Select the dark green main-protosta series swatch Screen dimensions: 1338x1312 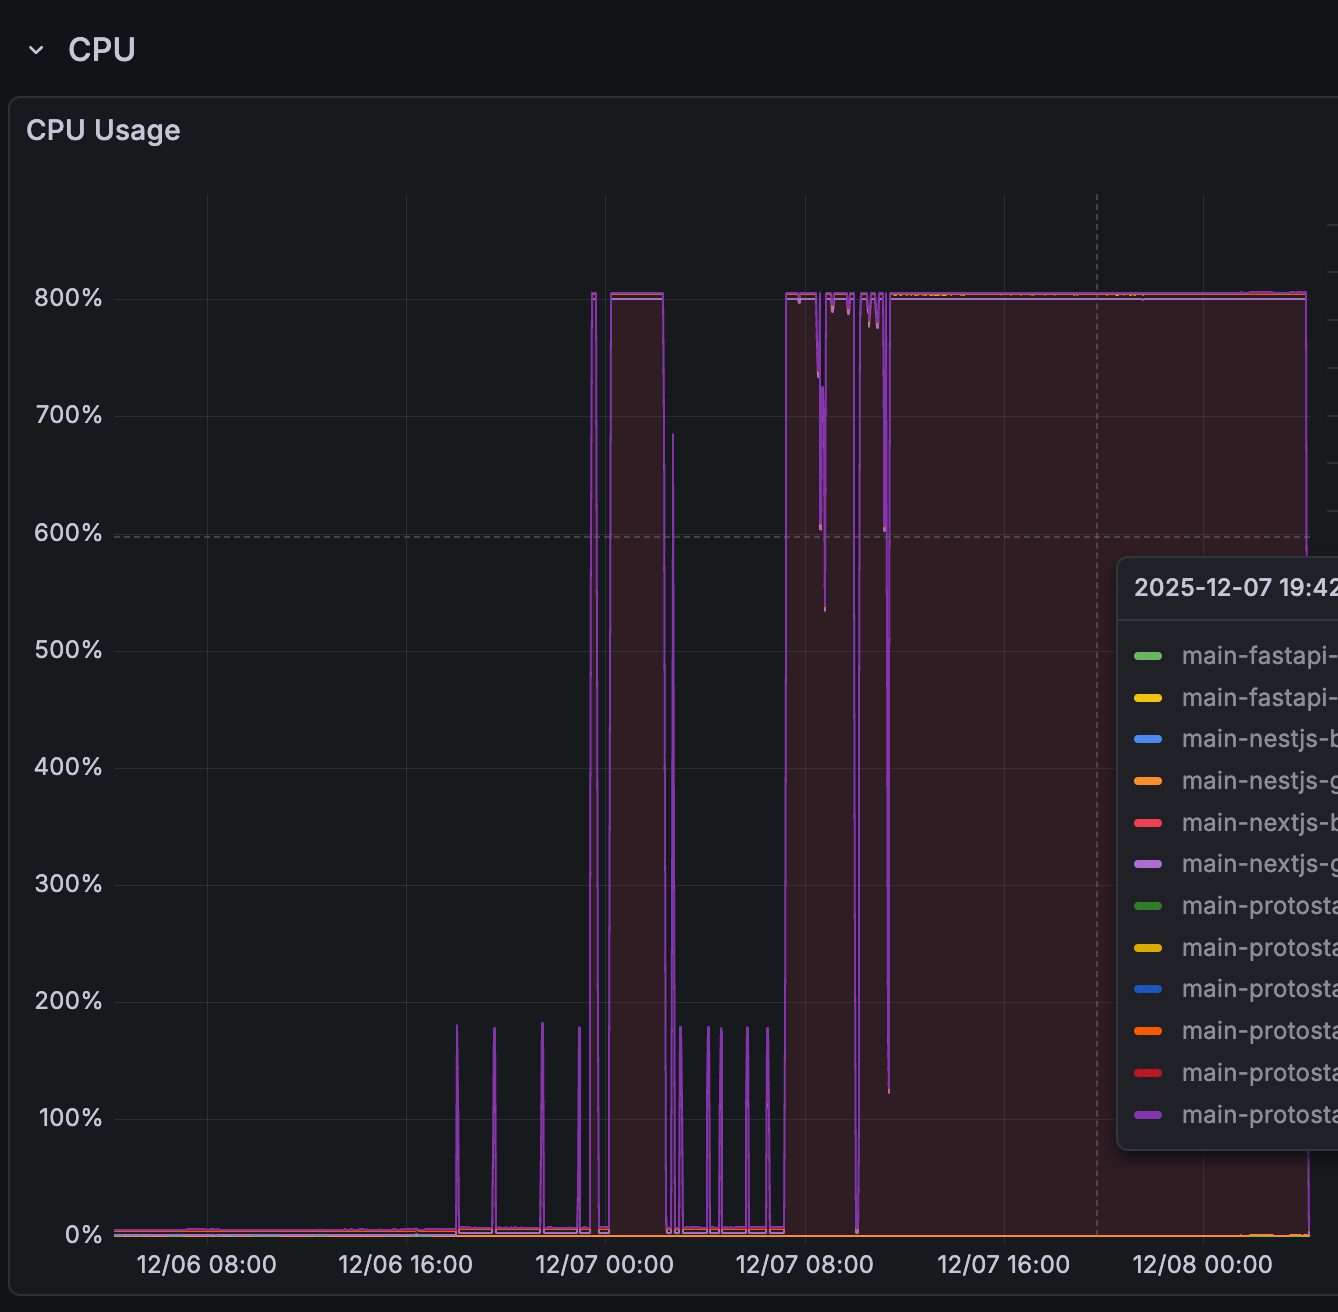1148,906
